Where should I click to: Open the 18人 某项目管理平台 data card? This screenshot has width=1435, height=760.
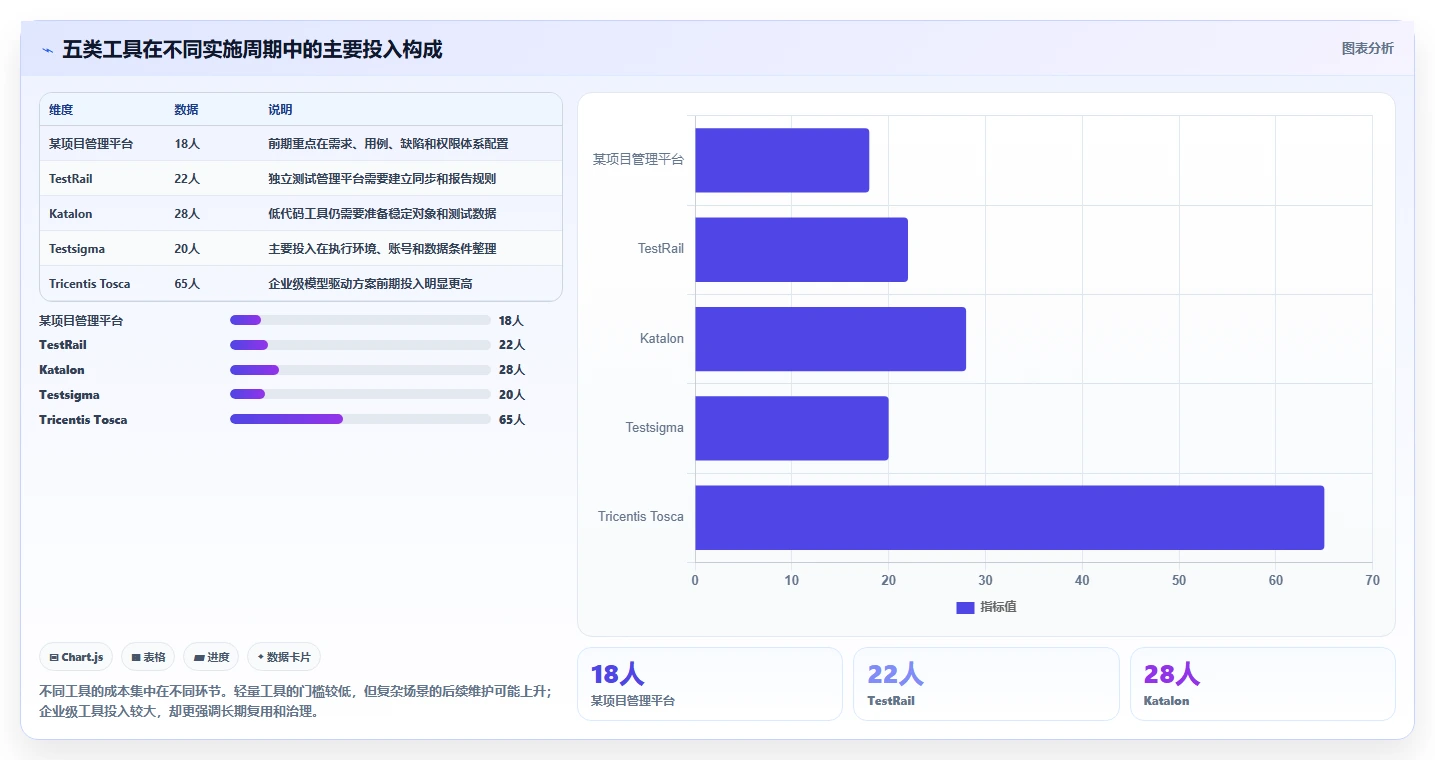pyautogui.click(x=710, y=684)
